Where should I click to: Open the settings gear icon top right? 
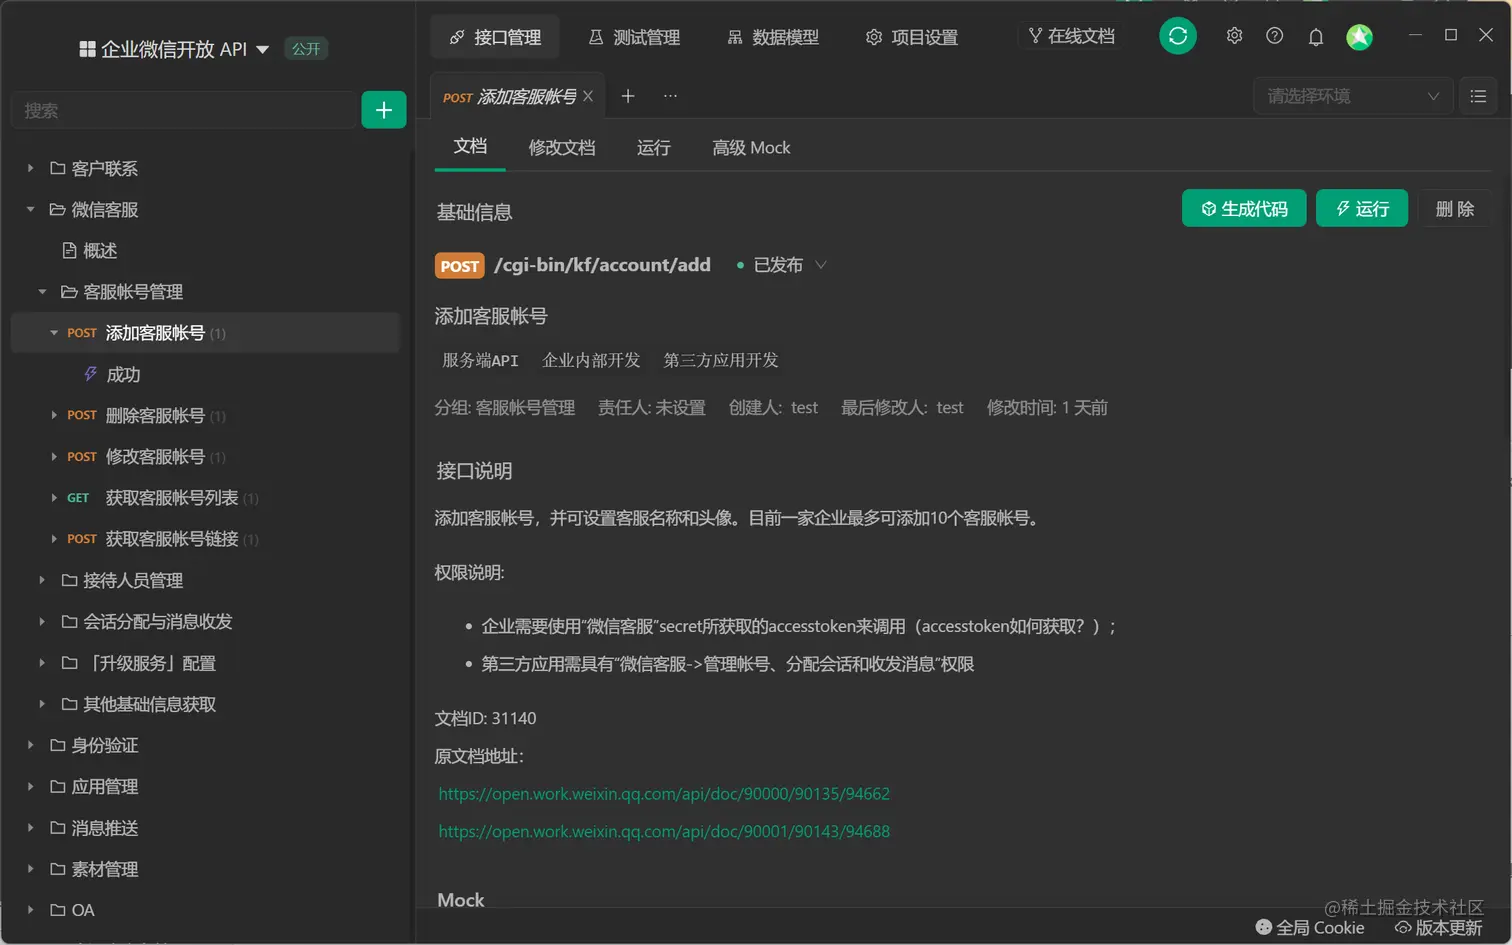click(x=1233, y=35)
